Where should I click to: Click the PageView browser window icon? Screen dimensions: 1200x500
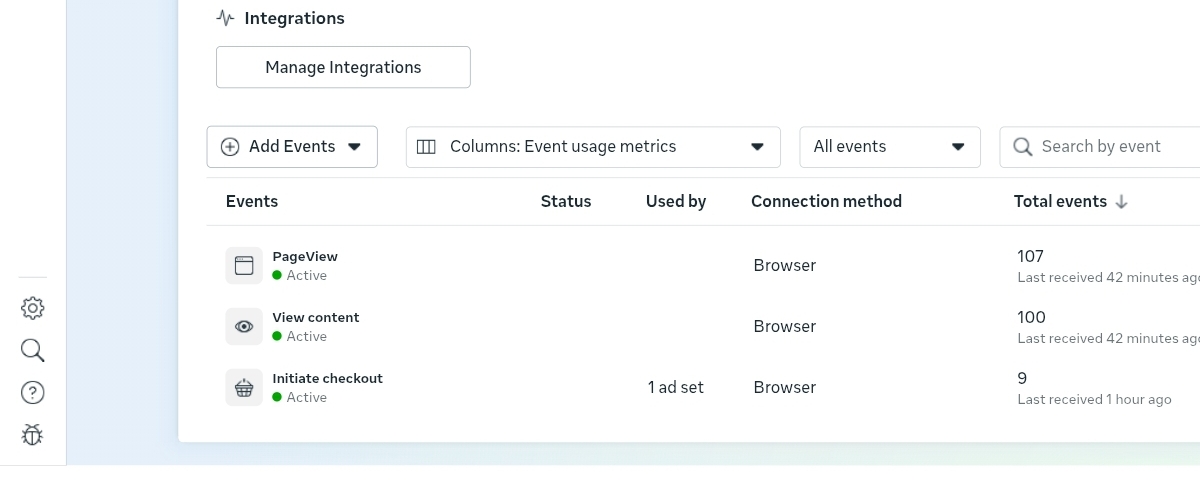244,265
